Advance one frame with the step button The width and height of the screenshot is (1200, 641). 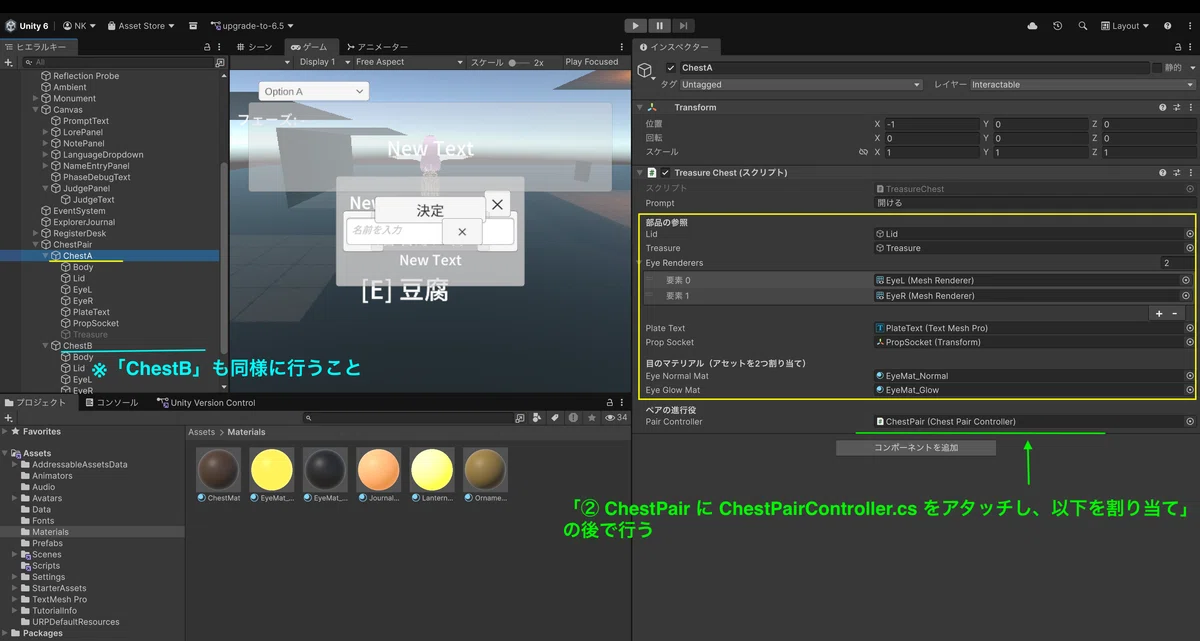point(683,25)
